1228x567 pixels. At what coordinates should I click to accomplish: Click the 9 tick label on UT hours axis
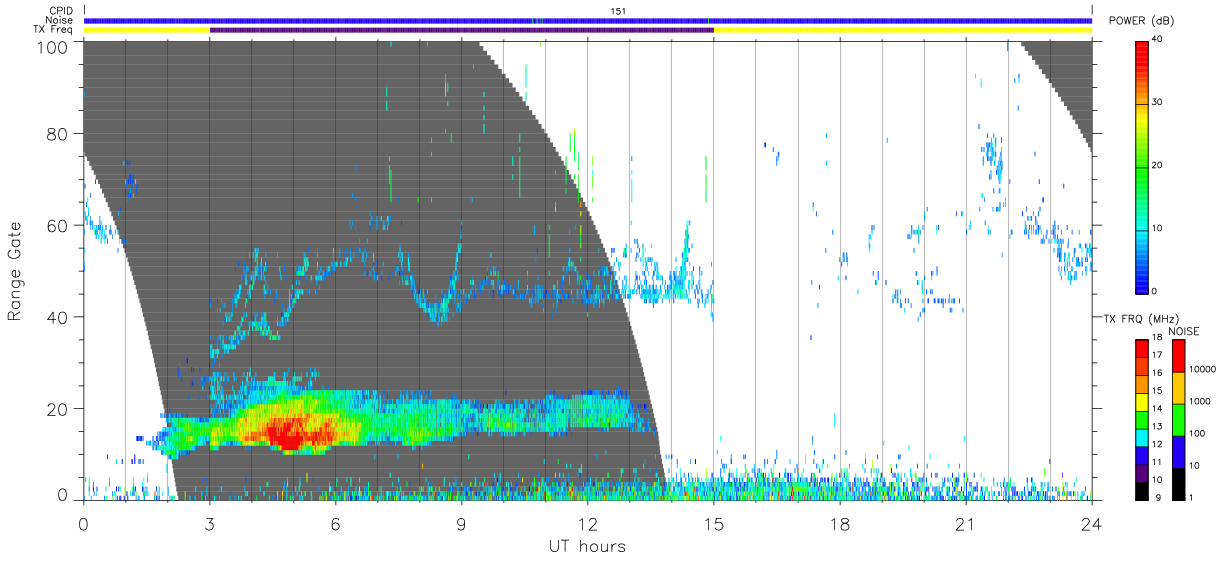pos(462,523)
